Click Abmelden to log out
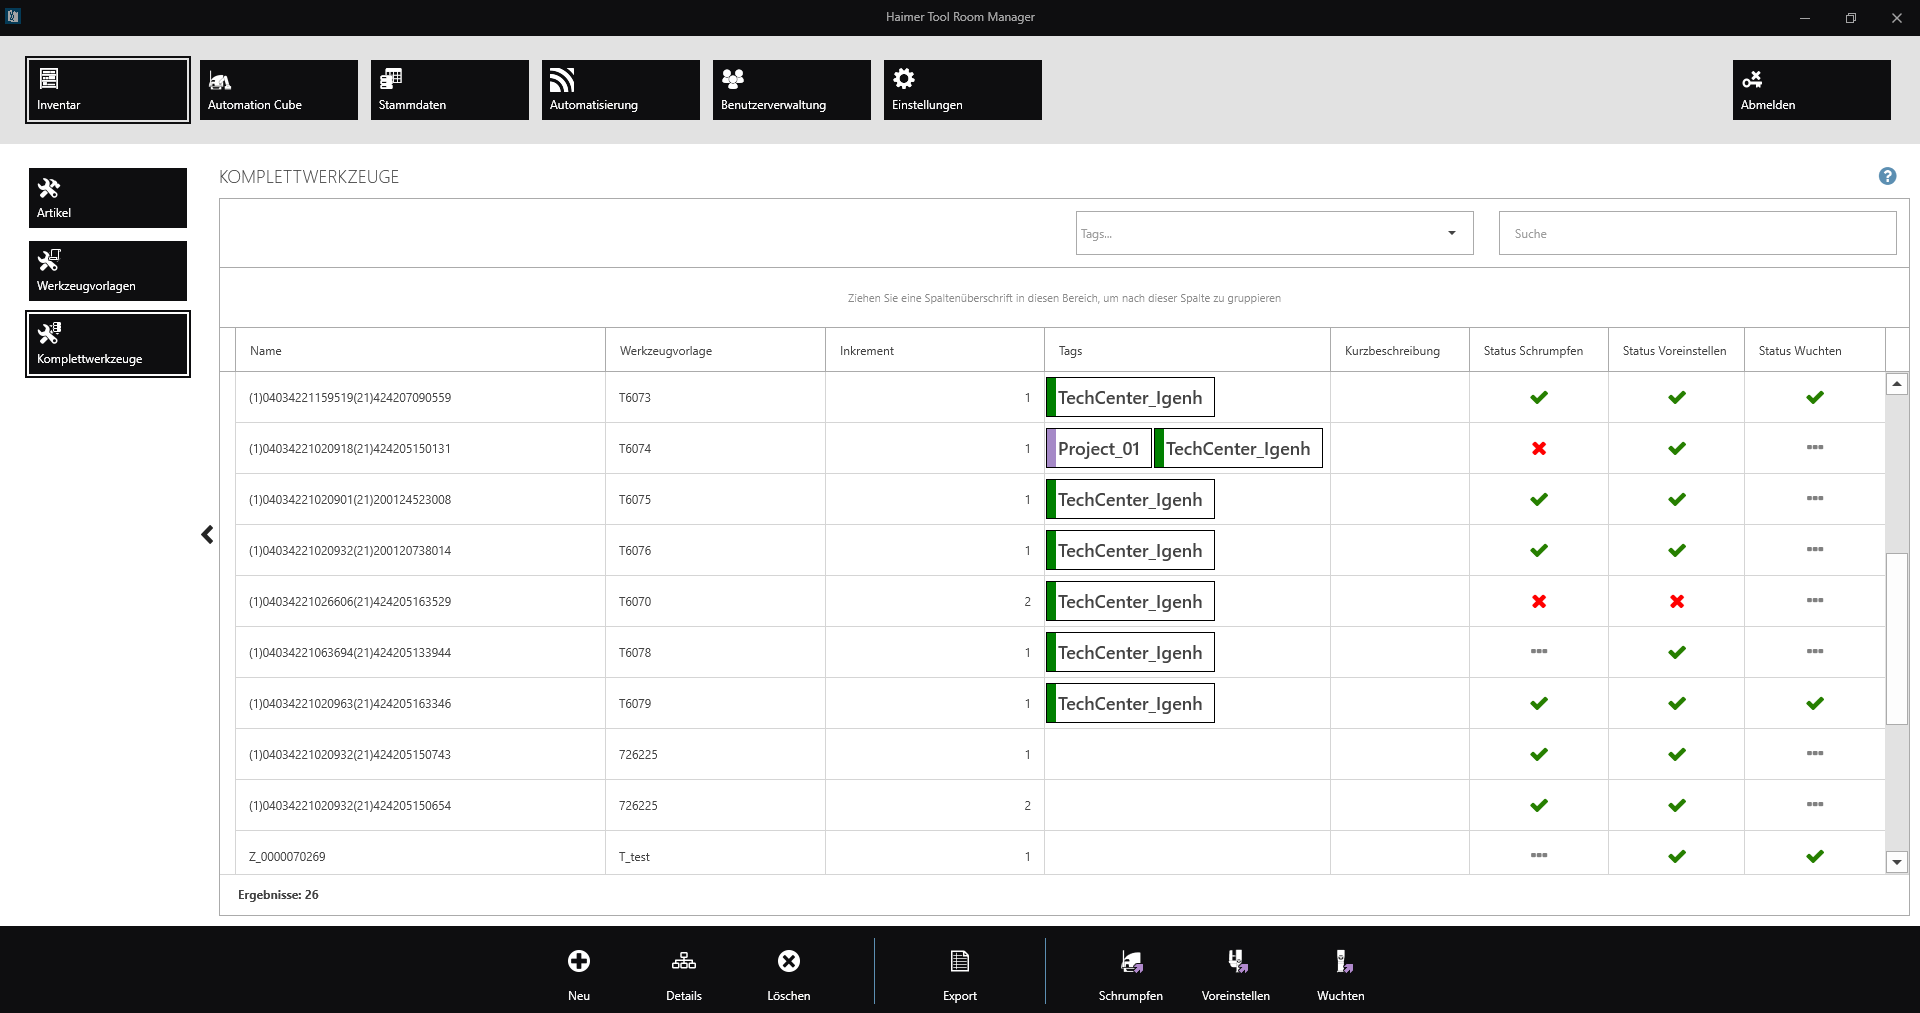The image size is (1920, 1013). click(x=1812, y=90)
